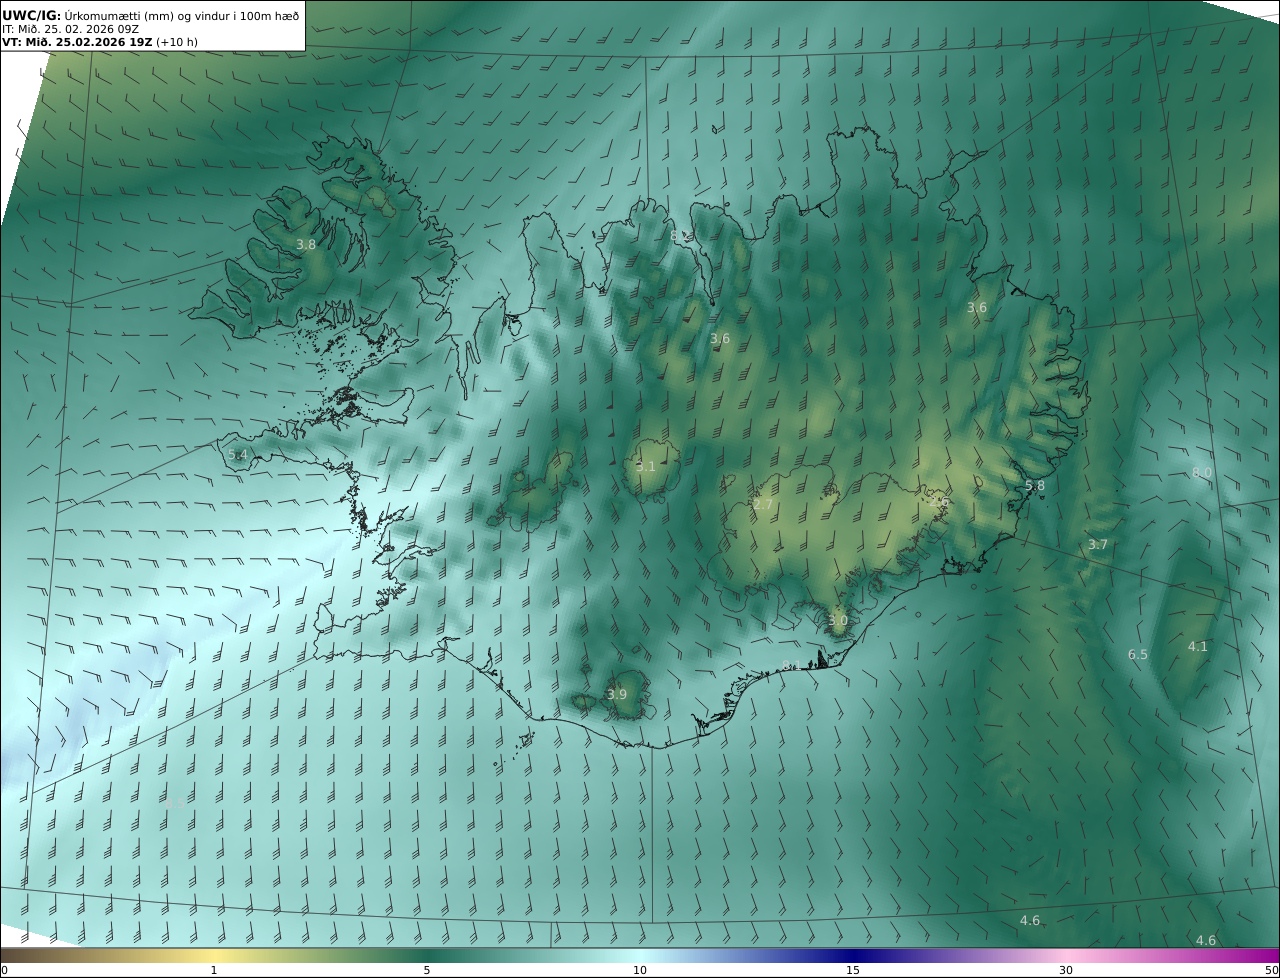Screen dimensions: 1280x978
Task: Click the 'VT: Mið. 25.02.2026 19Z (+10 h)' line
Action: (x=100, y=42)
